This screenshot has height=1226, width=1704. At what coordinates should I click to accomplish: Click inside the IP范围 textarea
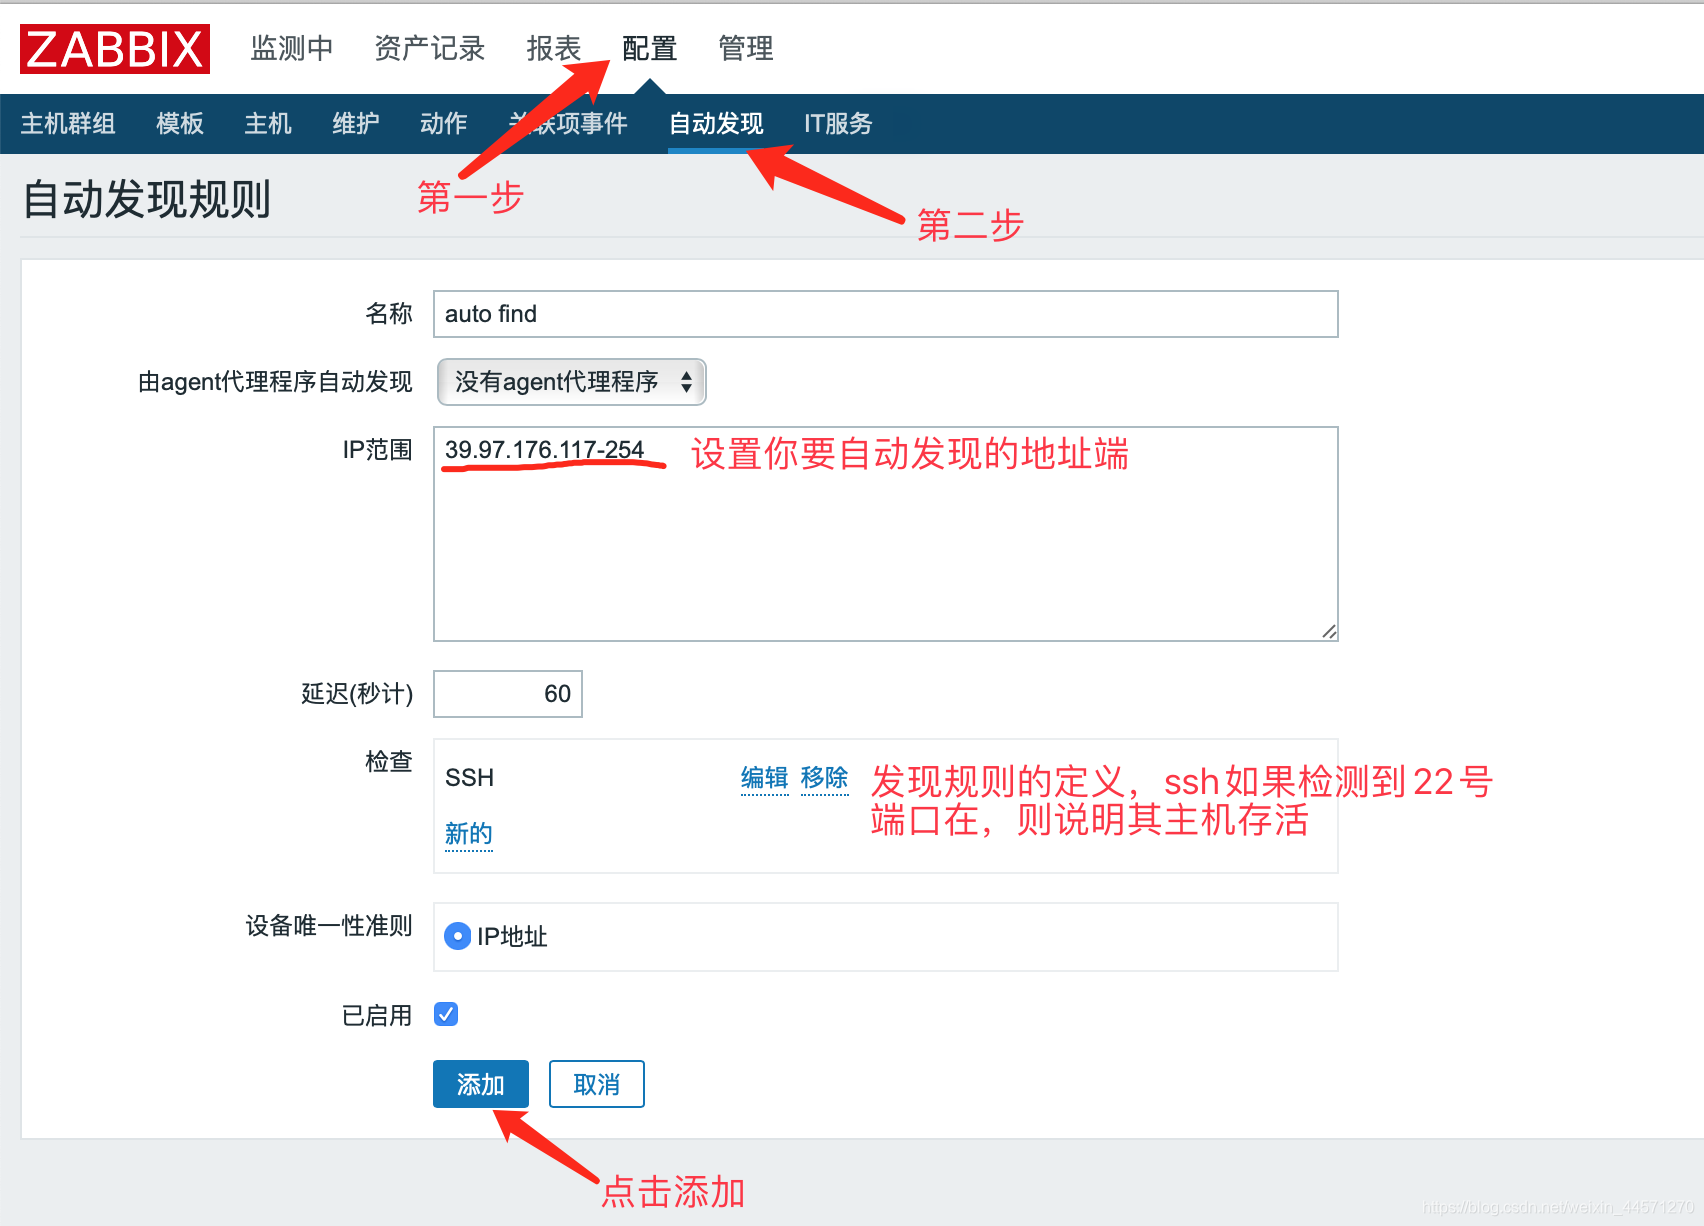(x=885, y=534)
